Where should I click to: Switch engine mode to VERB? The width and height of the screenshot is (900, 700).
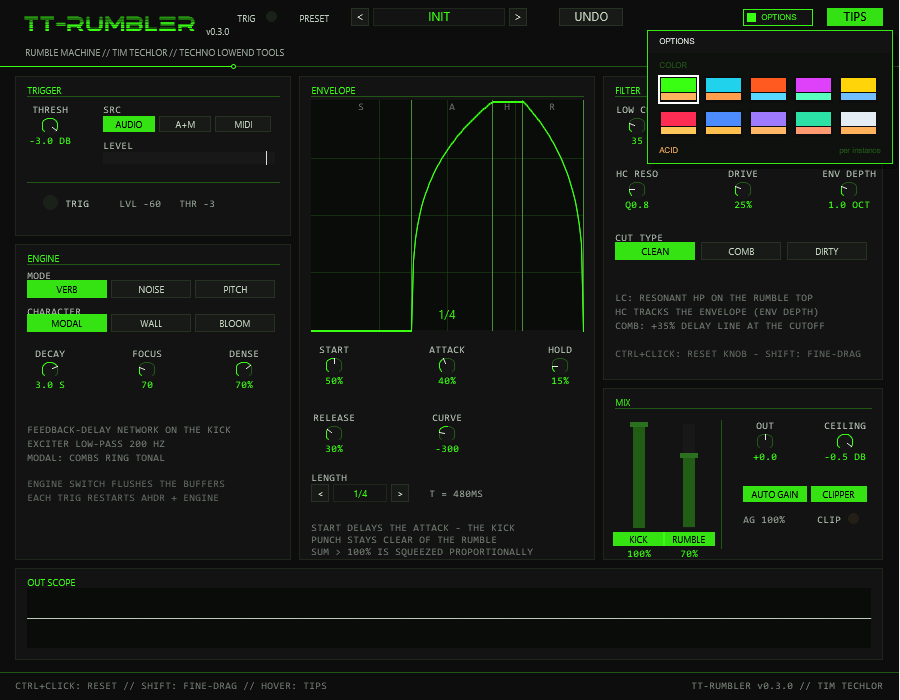[x=67, y=289]
